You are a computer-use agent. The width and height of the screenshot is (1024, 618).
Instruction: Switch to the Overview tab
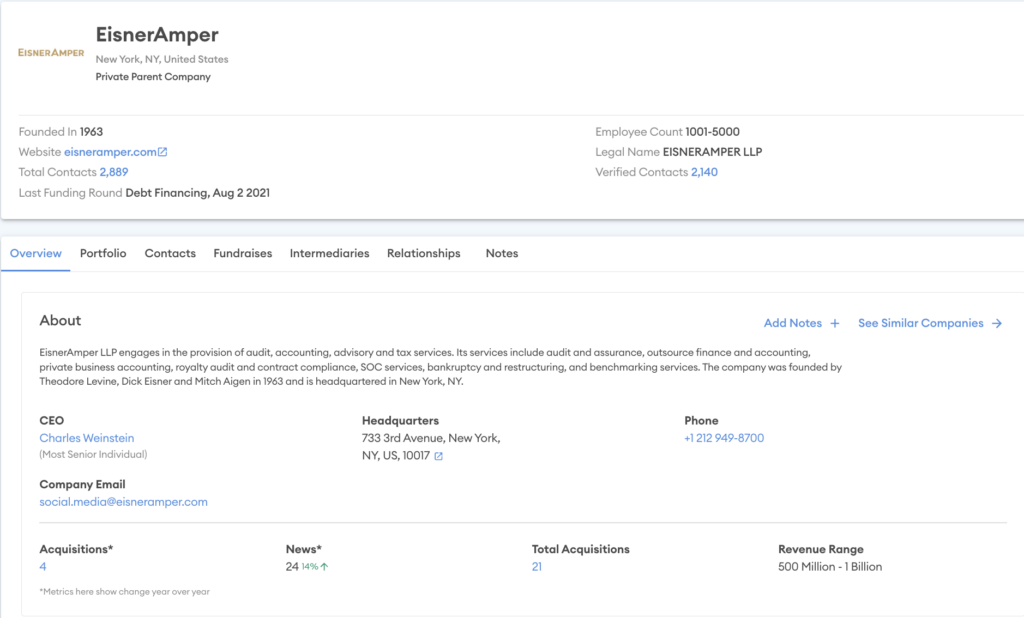[36, 253]
